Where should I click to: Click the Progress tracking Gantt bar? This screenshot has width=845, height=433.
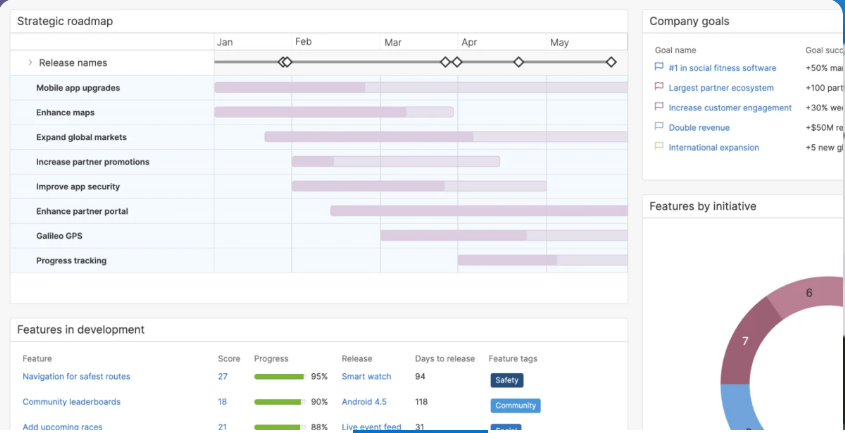tap(543, 260)
